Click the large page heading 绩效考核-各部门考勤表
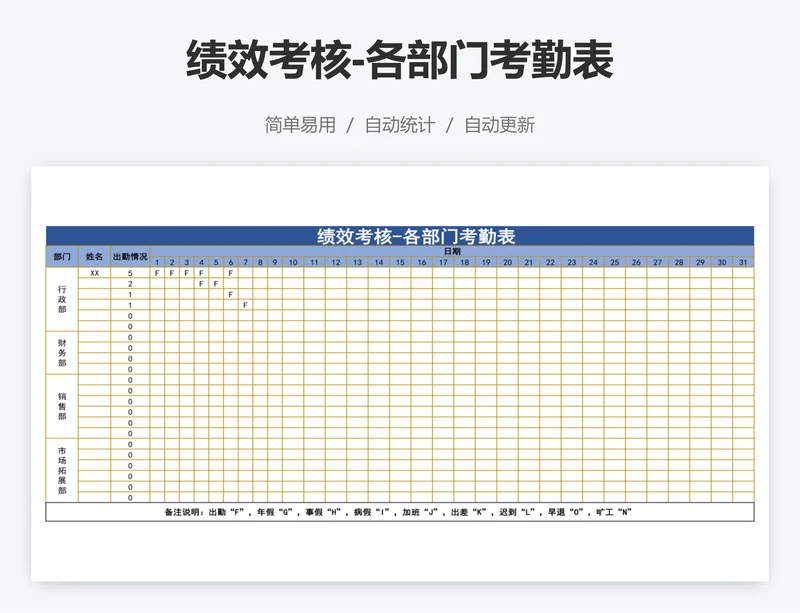Image resolution: width=800 pixels, height=613 pixels. pyautogui.click(x=400, y=62)
